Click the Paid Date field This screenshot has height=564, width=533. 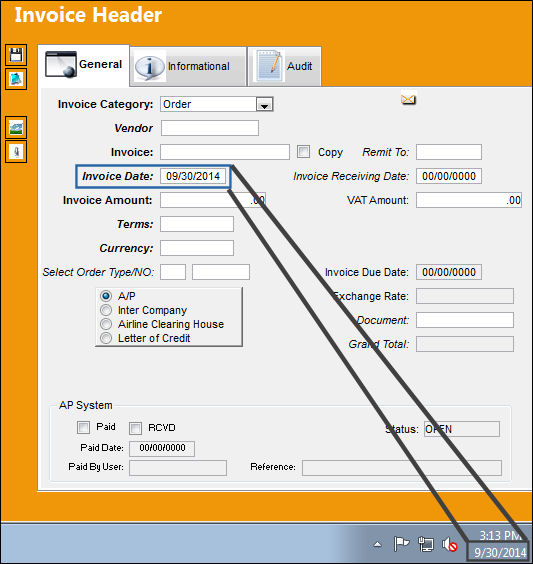click(162, 449)
